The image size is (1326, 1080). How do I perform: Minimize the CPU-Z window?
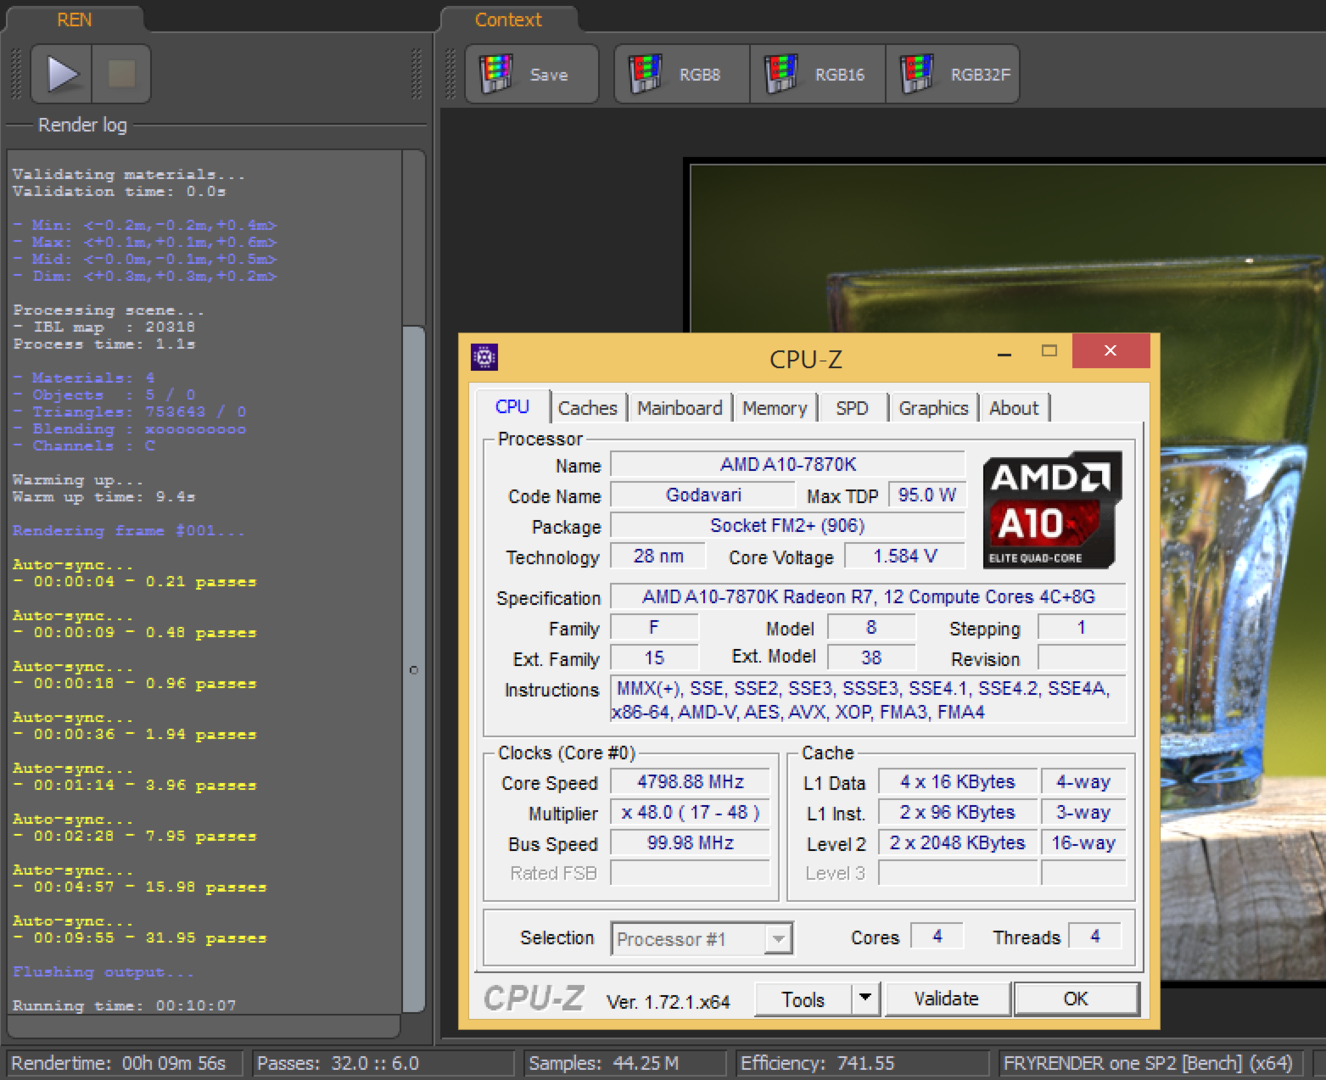tap(1004, 353)
